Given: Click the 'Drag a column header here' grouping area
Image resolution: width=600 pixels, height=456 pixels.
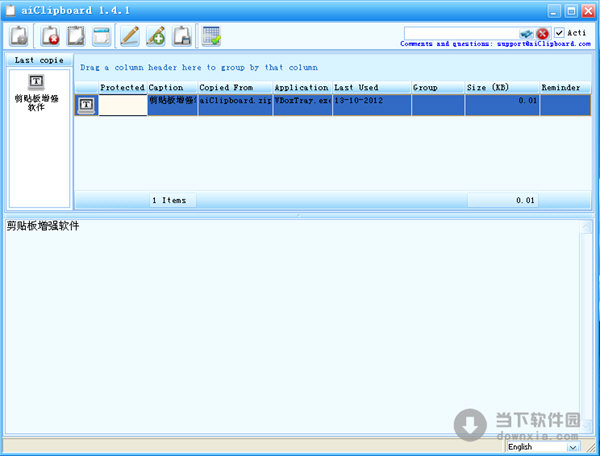Looking at the screenshot, I should tap(333, 68).
